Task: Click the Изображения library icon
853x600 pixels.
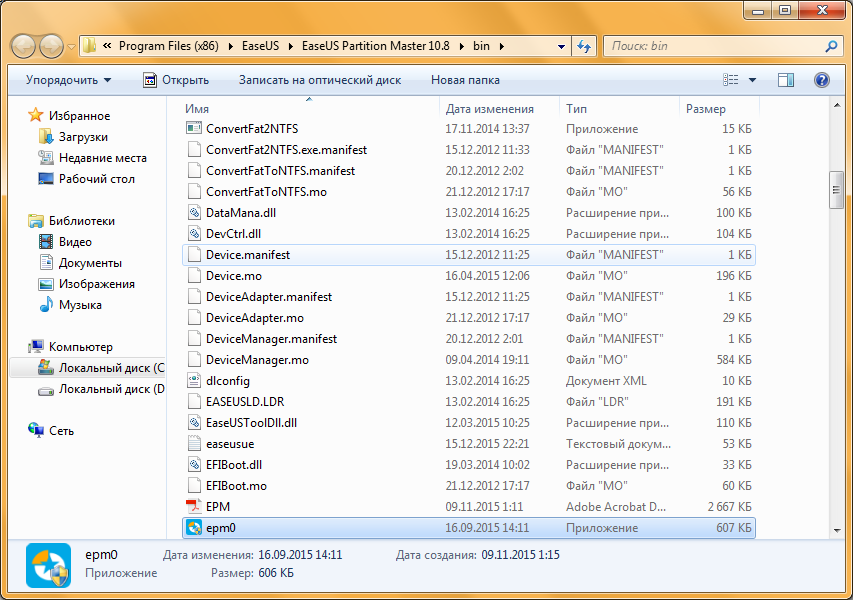Action: coord(46,284)
